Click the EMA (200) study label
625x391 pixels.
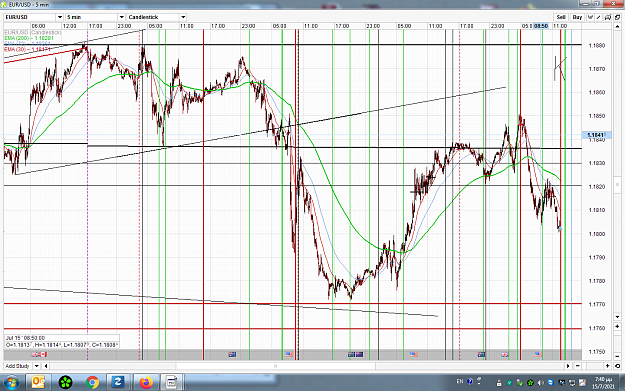click(x=29, y=38)
